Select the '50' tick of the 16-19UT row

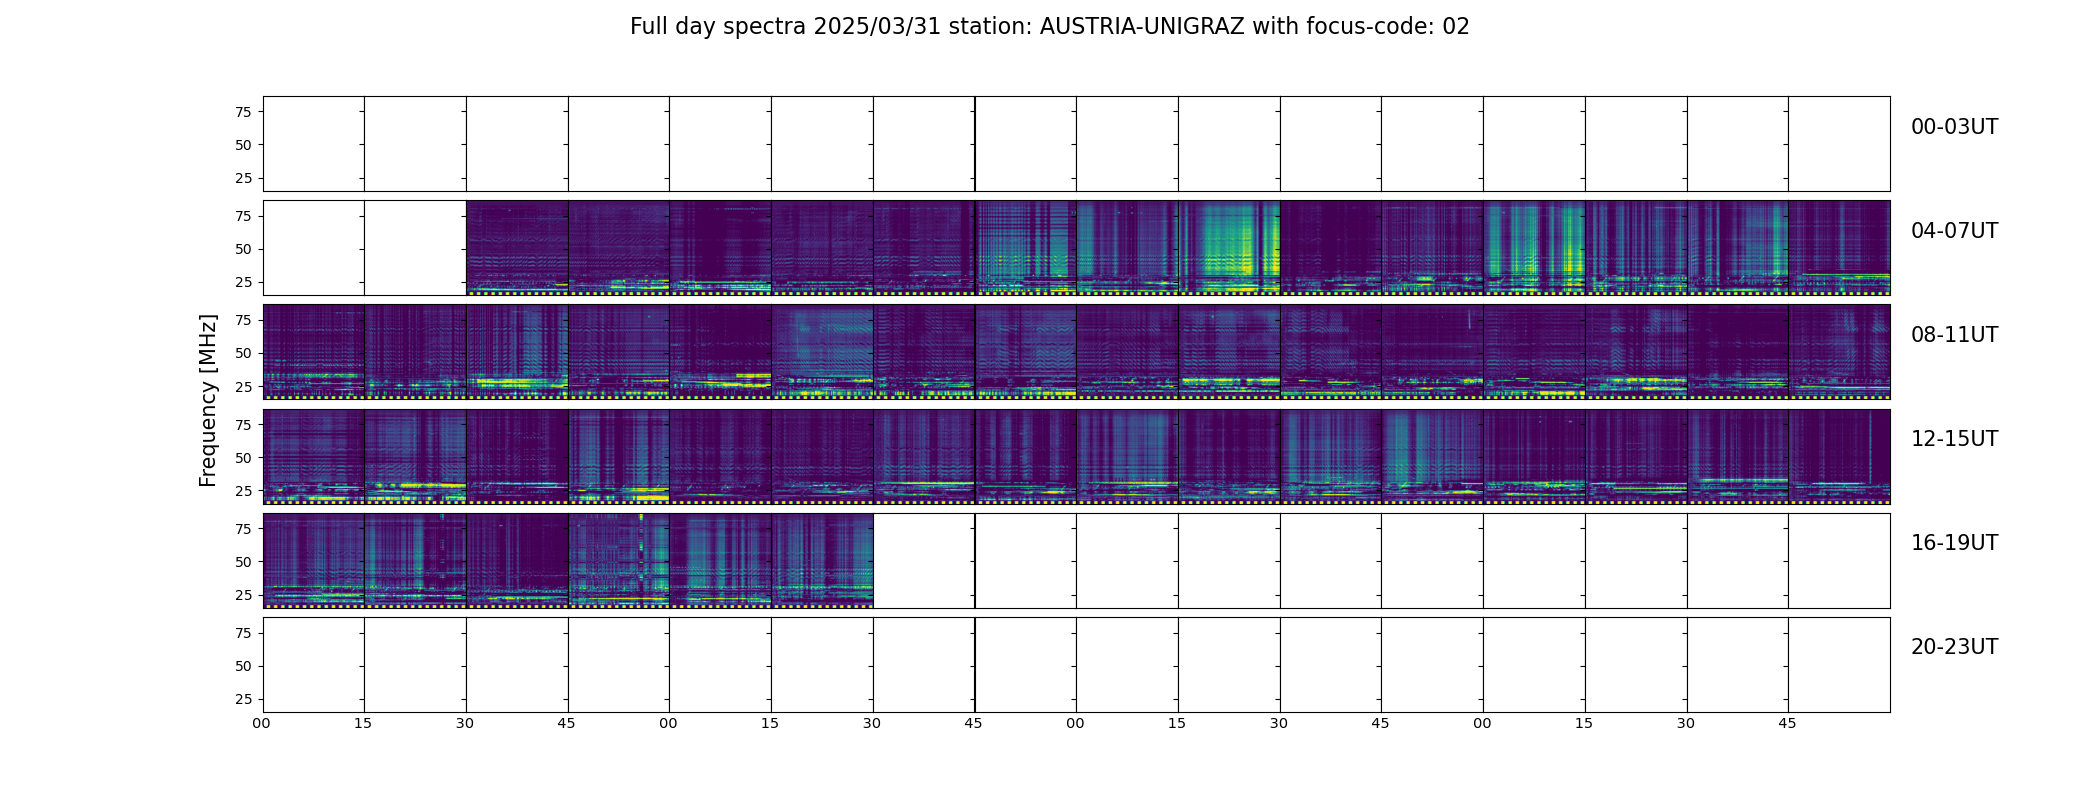(x=243, y=562)
